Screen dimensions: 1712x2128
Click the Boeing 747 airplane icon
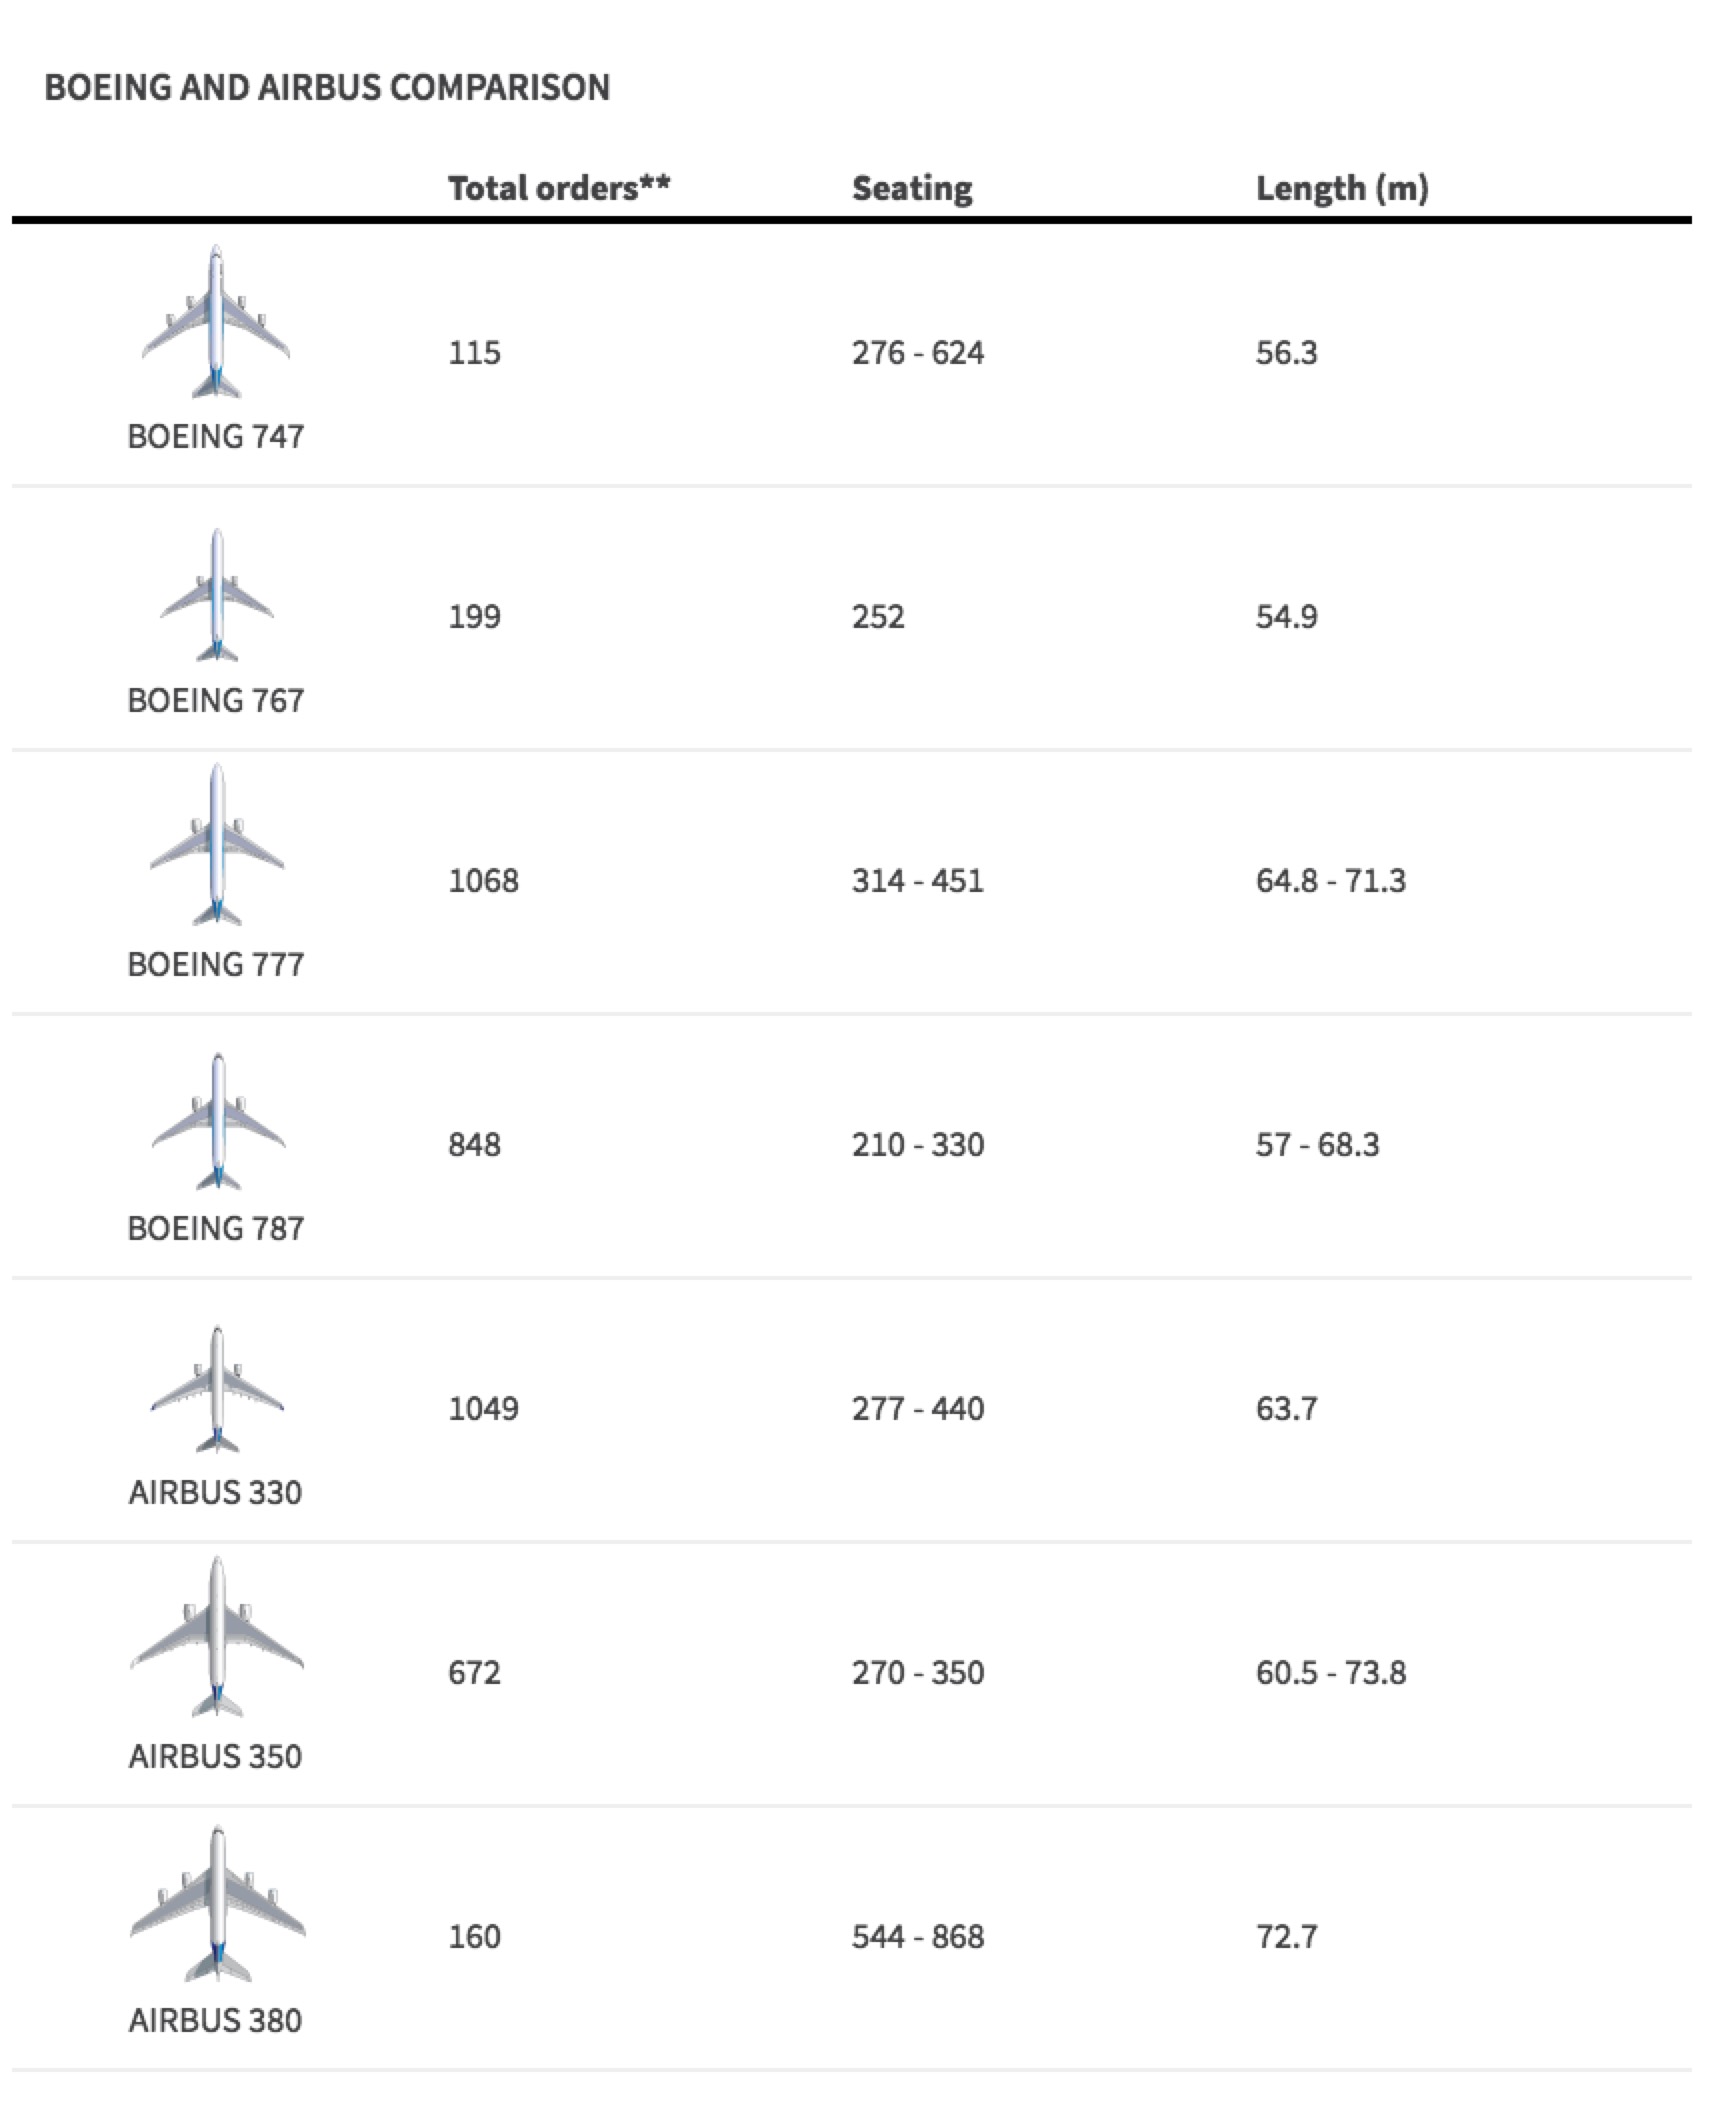(x=216, y=322)
